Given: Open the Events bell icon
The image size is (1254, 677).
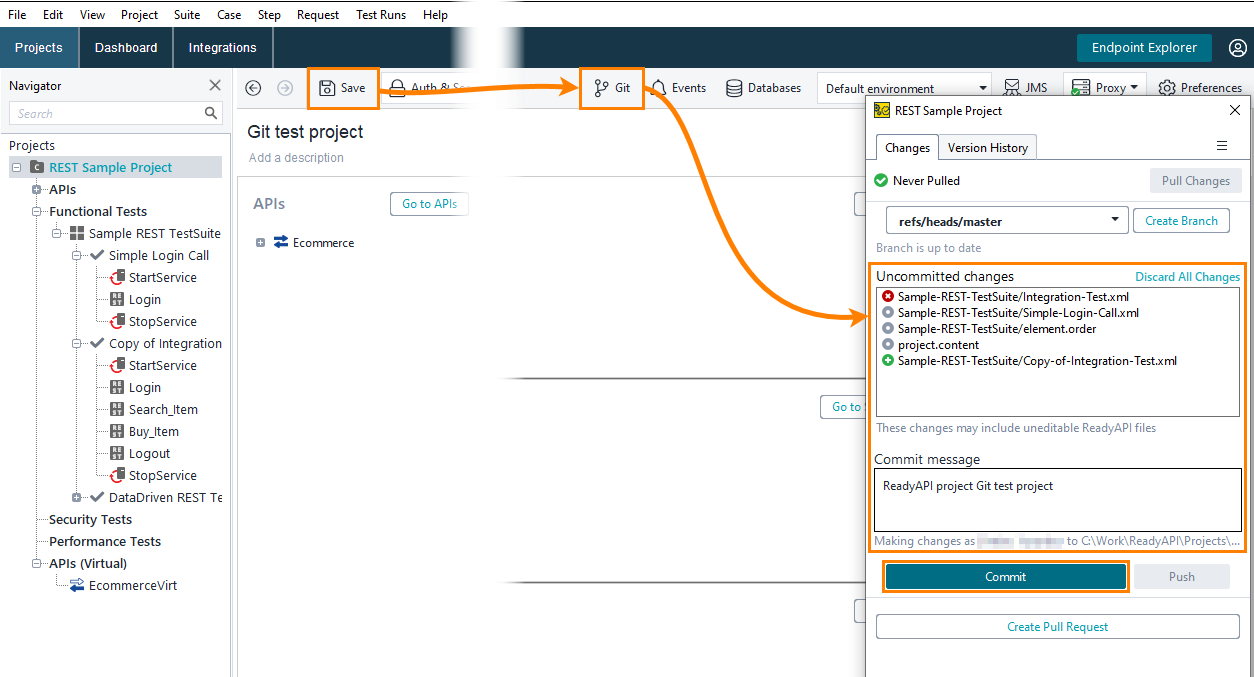Looking at the screenshot, I should [x=659, y=88].
